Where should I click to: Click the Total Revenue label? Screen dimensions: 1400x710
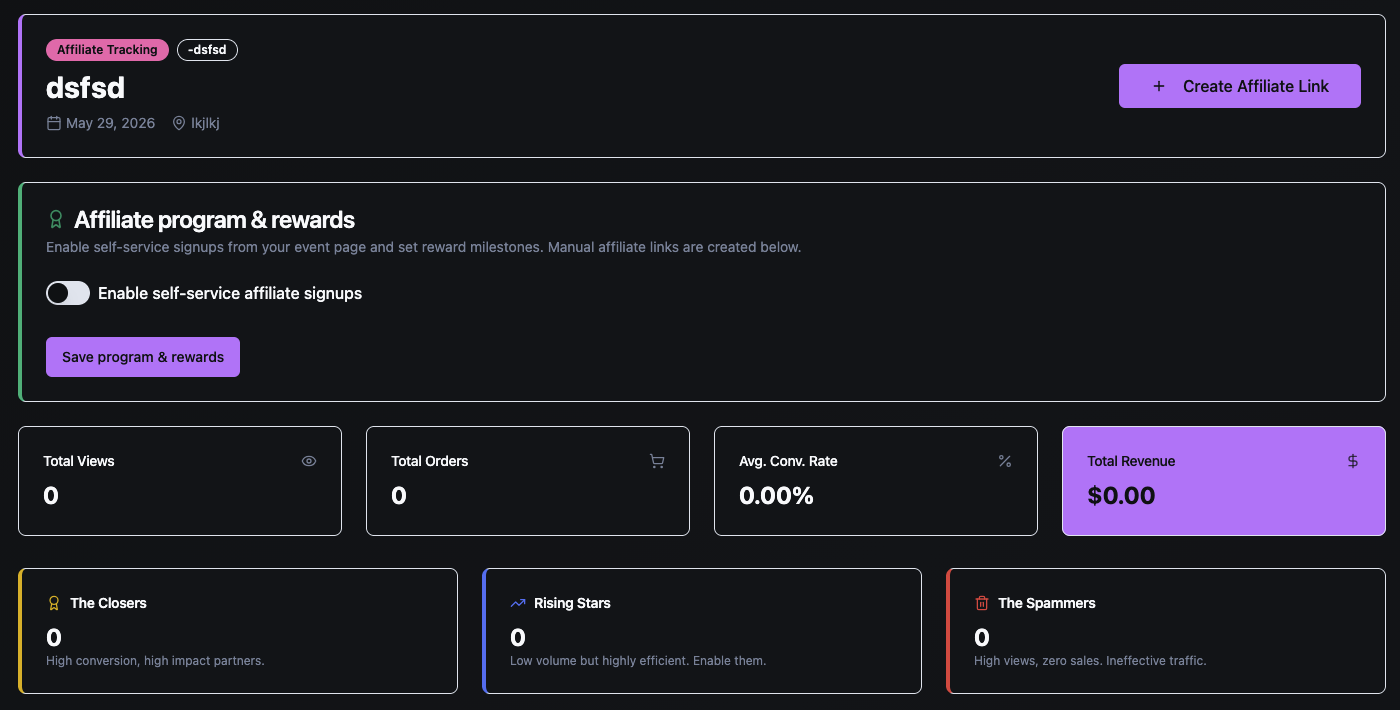point(1131,461)
